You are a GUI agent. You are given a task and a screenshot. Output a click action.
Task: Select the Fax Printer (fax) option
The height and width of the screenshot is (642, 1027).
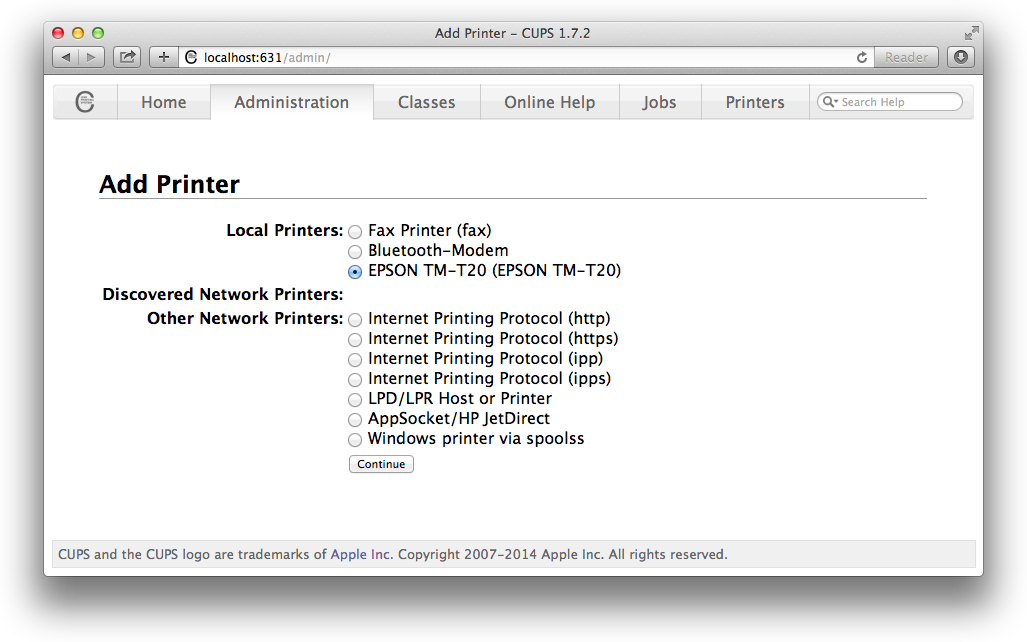(355, 232)
